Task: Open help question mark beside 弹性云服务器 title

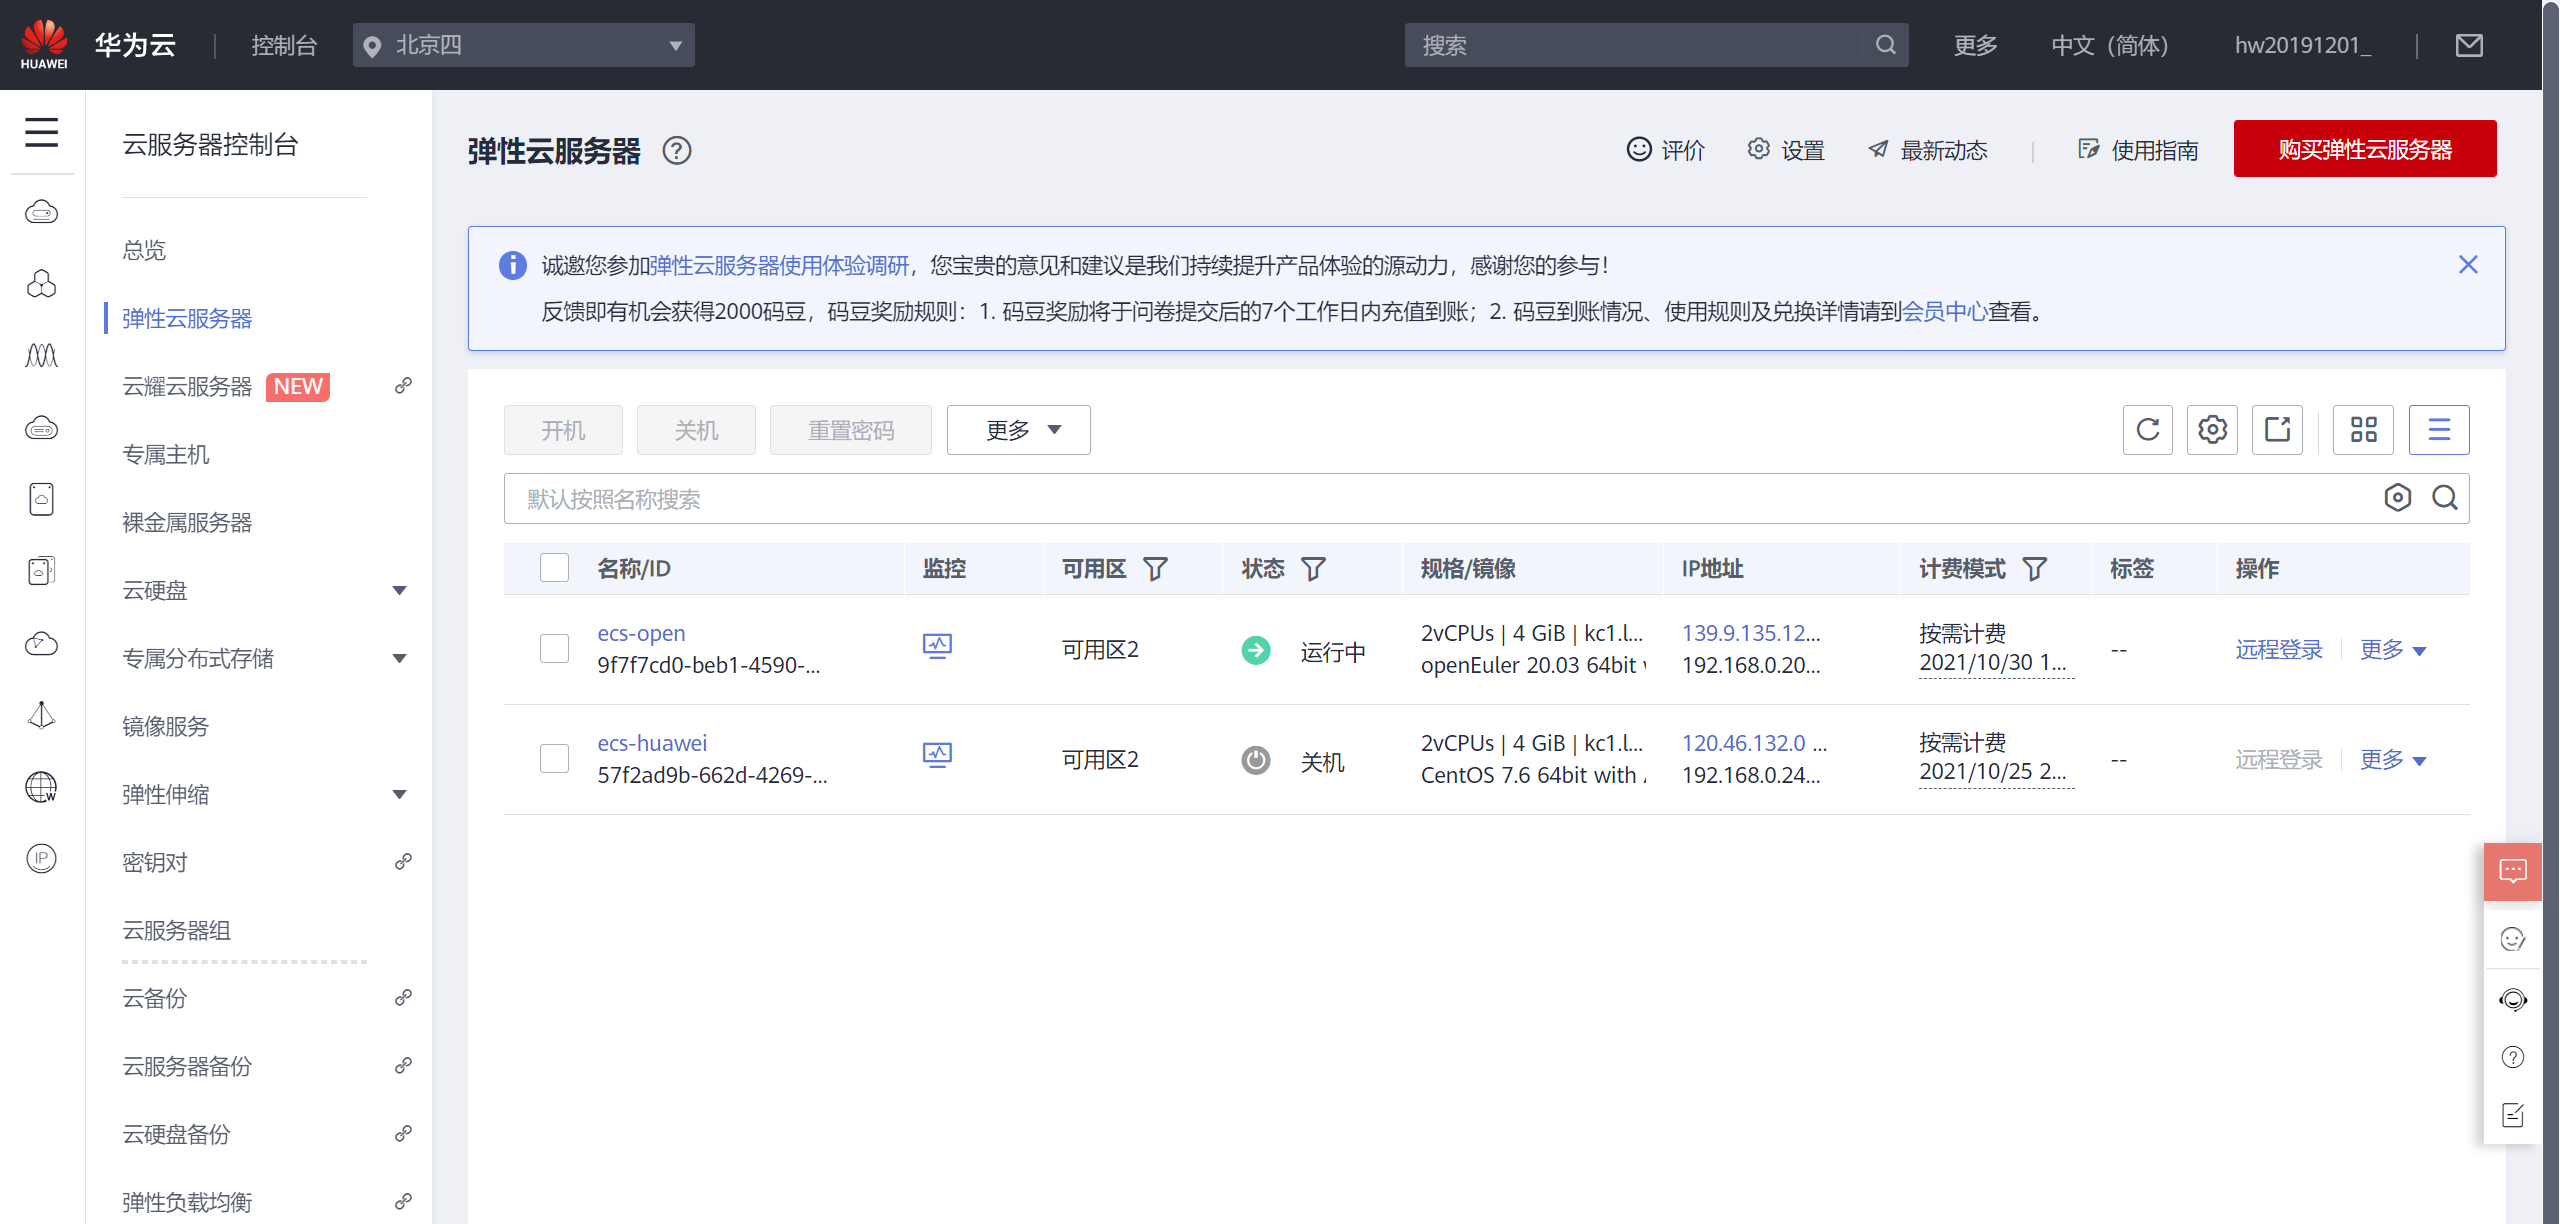Action: pyautogui.click(x=677, y=151)
